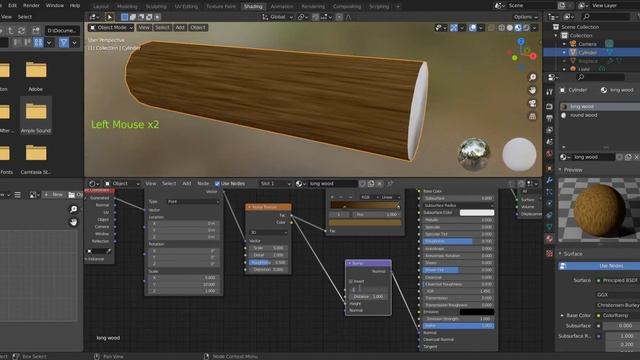Click the pin icon in node editor header
The width and height of the screenshot is (640, 360).
[390, 184]
